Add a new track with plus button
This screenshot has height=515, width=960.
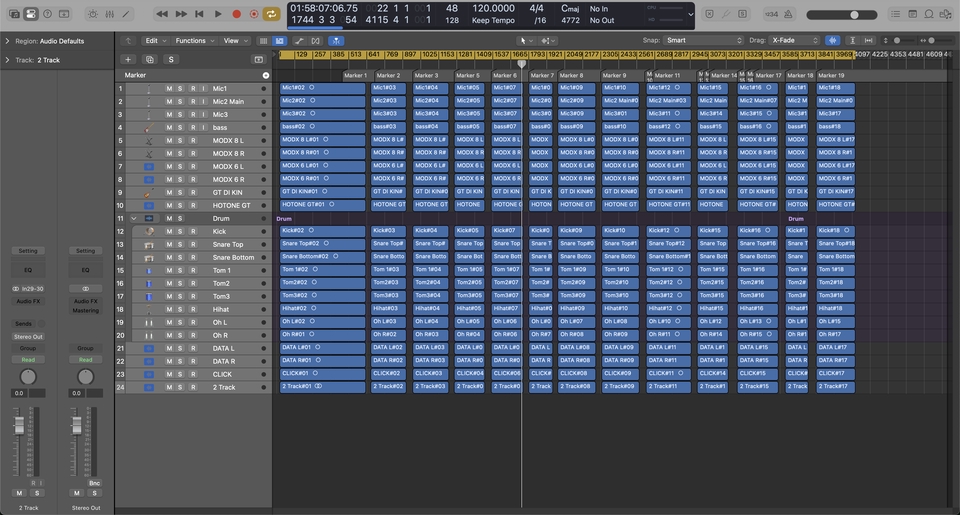127,60
